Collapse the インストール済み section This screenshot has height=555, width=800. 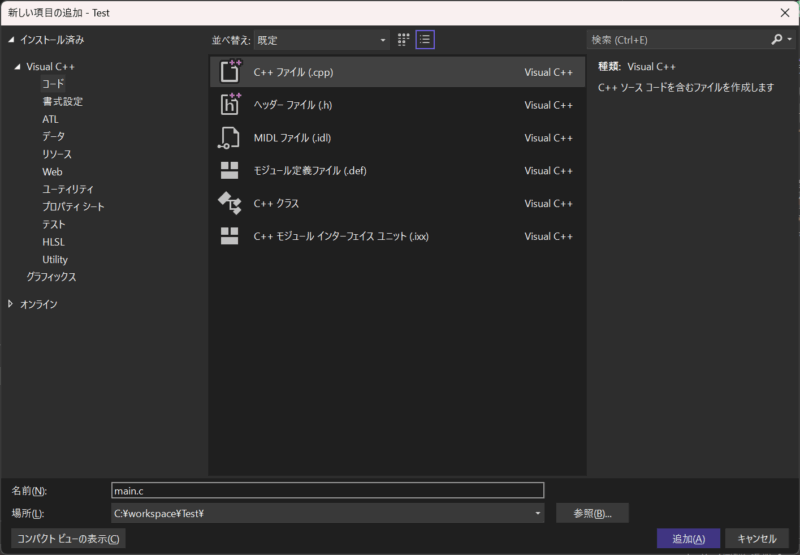point(12,40)
